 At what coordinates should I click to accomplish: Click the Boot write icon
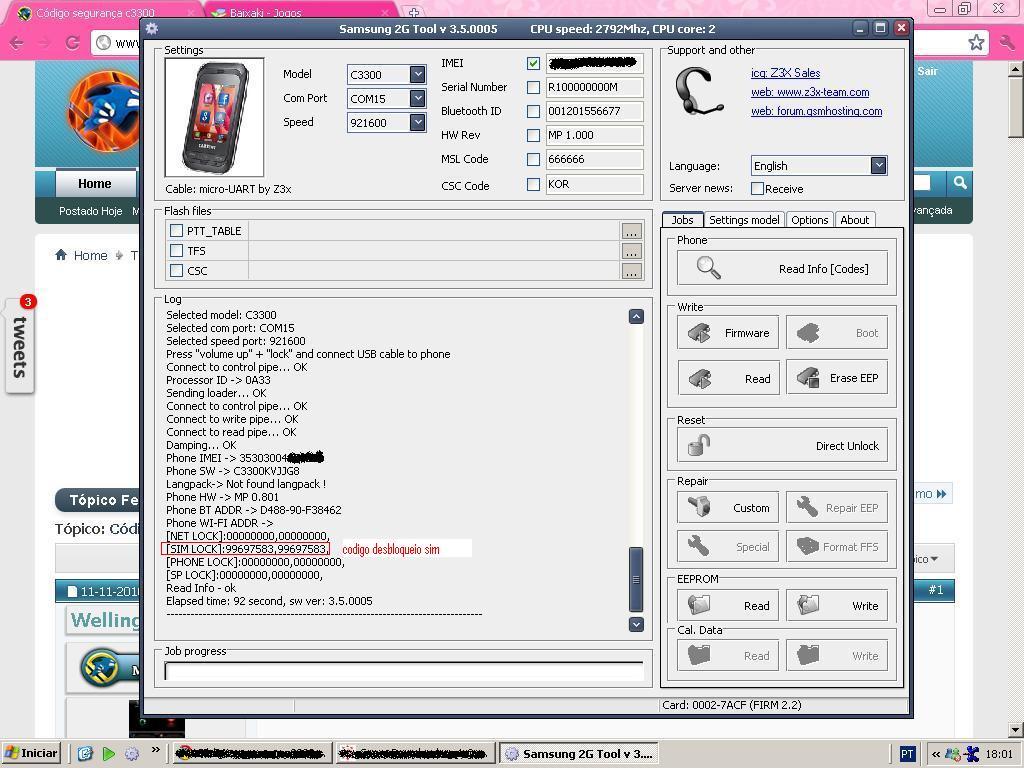[x=808, y=333]
